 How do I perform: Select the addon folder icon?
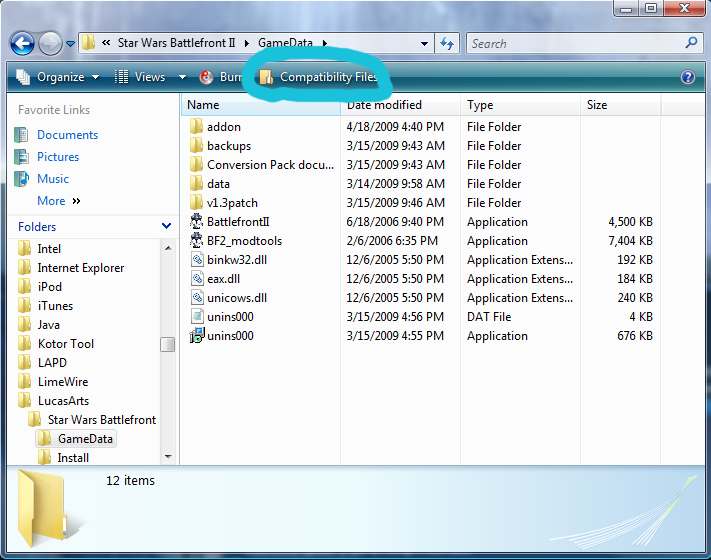(196, 126)
